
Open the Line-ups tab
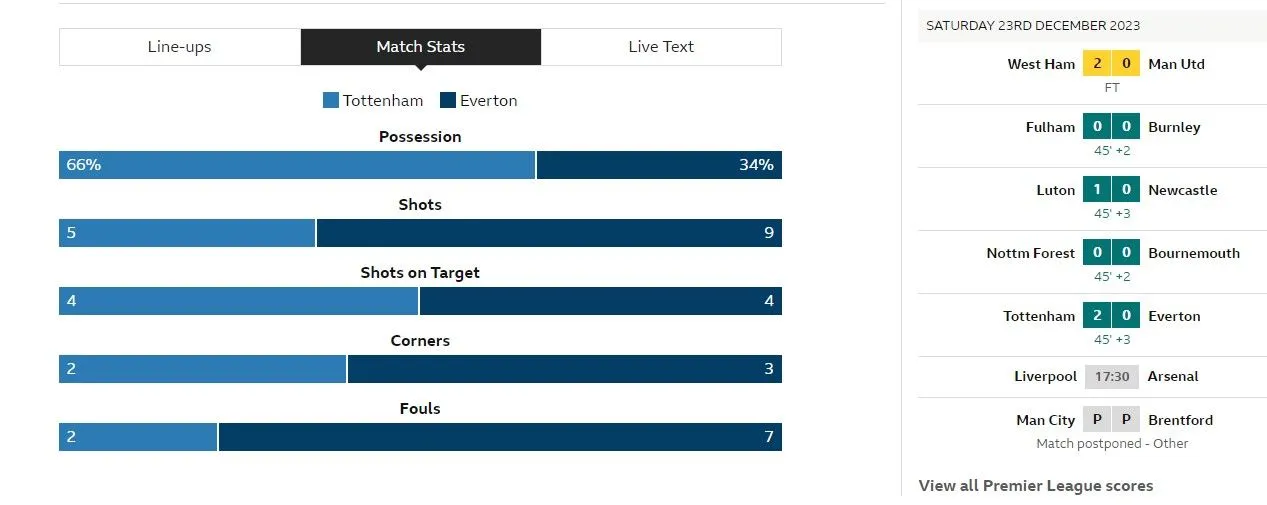point(180,47)
